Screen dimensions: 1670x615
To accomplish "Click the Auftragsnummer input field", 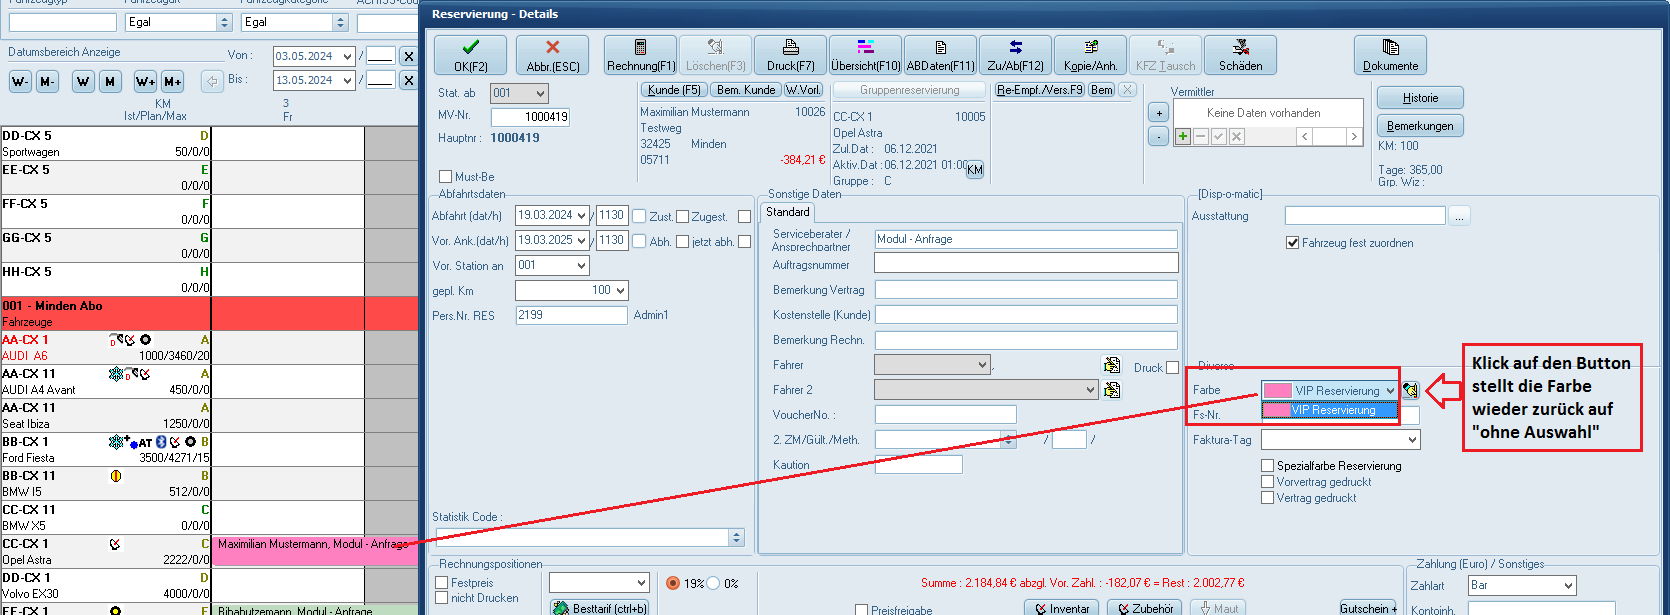I will [x=1025, y=263].
